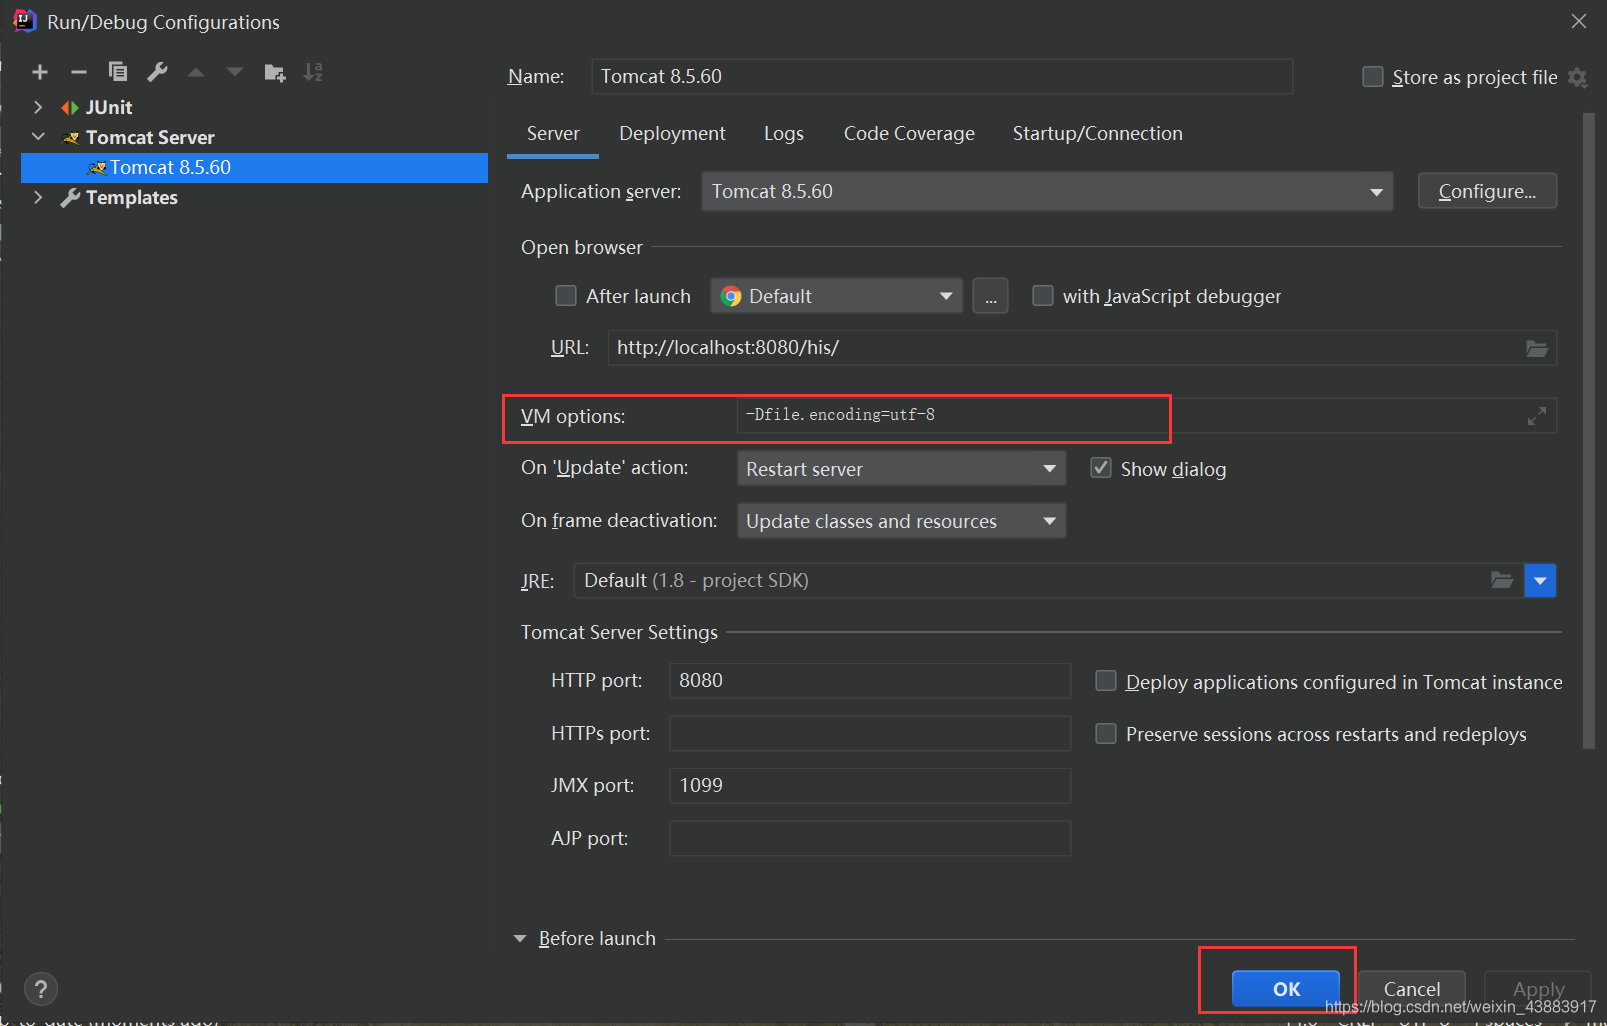Collapse the Tomcat Server tree node
The width and height of the screenshot is (1607, 1026).
[x=38, y=137]
